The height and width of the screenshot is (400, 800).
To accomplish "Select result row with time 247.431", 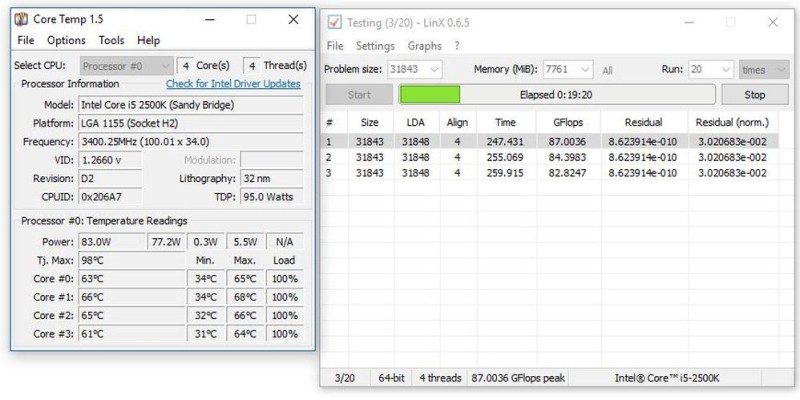I will [x=550, y=141].
